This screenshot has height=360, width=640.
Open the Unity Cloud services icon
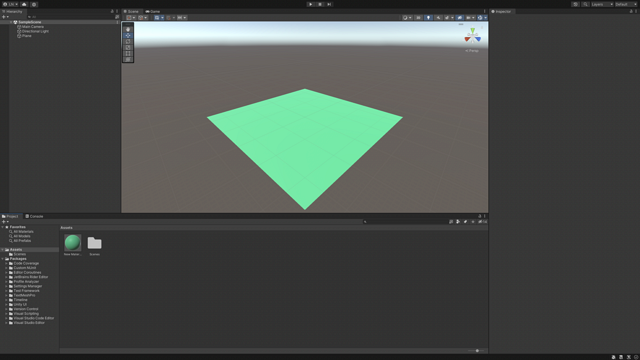pyautogui.click(x=24, y=4)
